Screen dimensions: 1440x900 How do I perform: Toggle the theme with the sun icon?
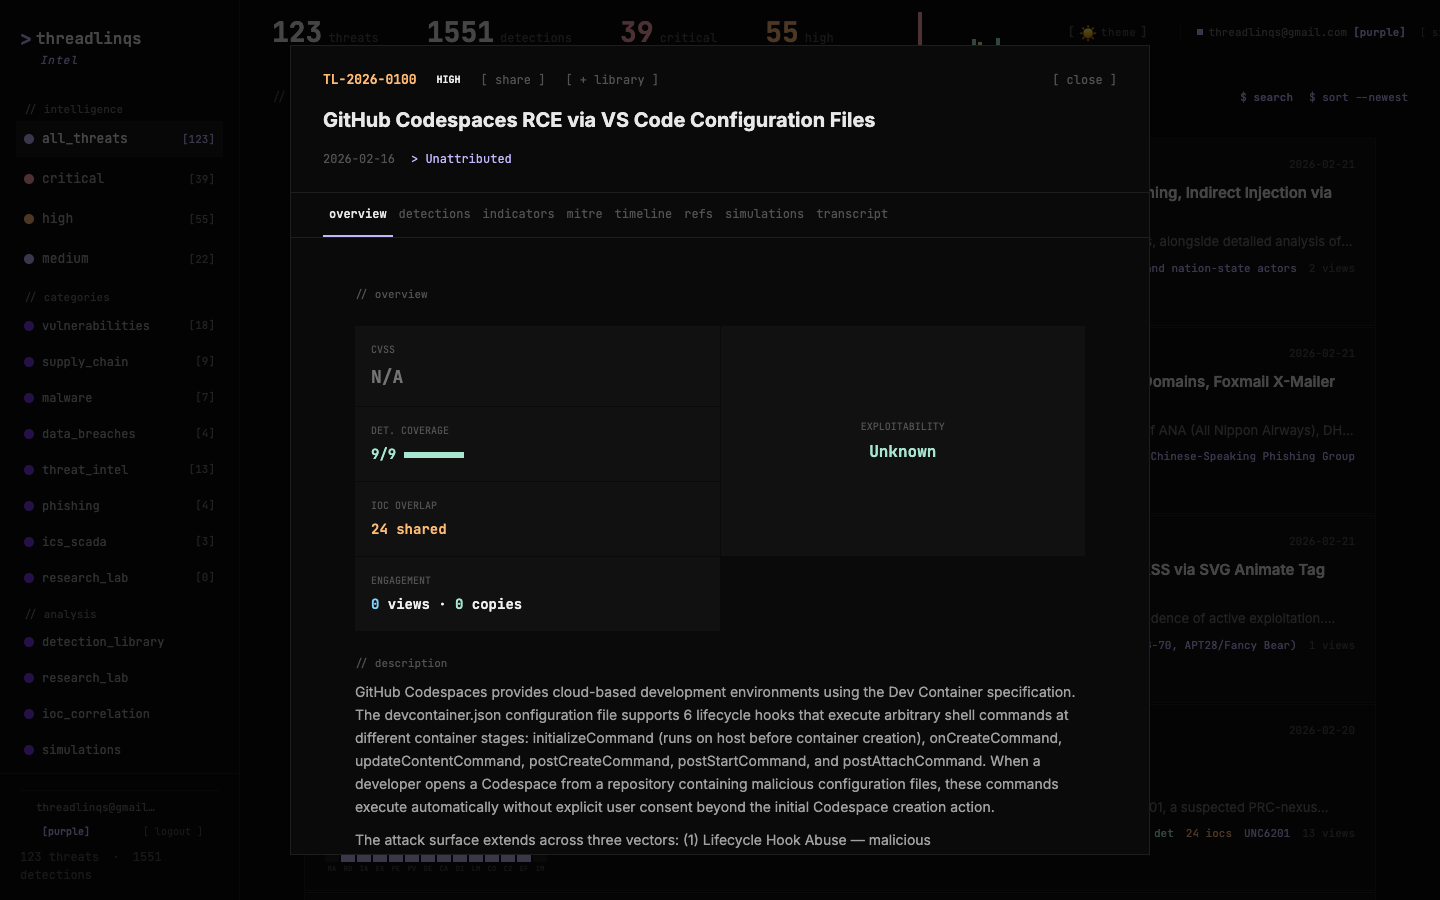pyautogui.click(x=1087, y=32)
